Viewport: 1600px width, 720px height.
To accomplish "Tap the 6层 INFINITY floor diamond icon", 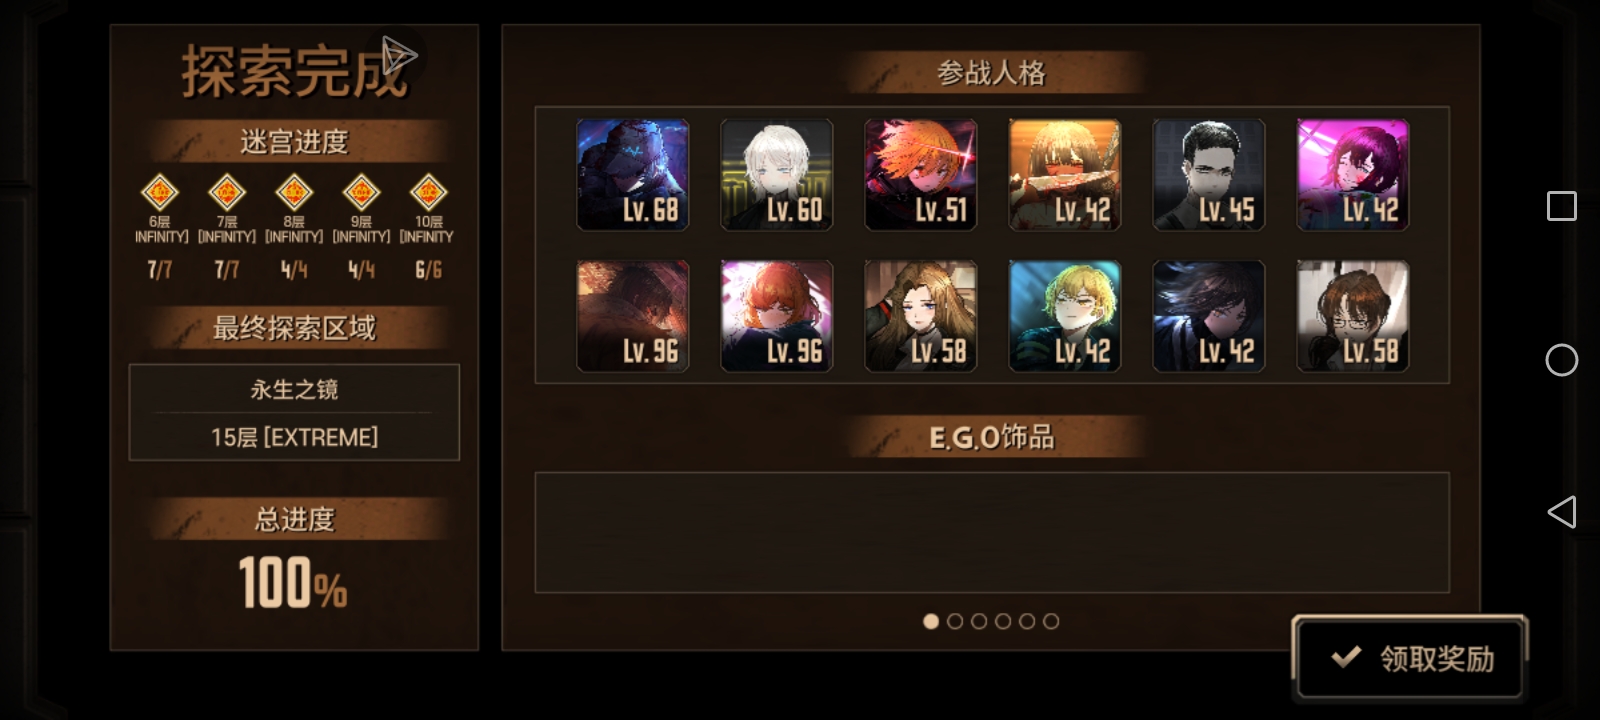I will tap(160, 191).
